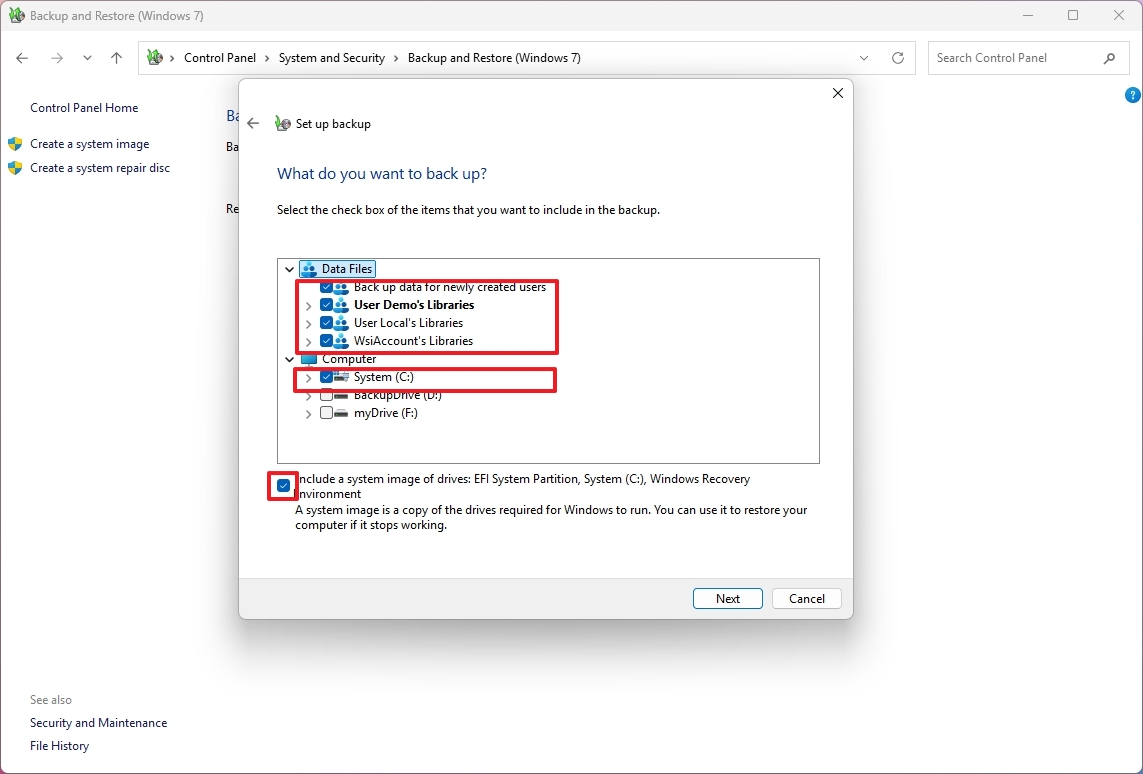Select myDrive (F:) label
The height and width of the screenshot is (774, 1143).
pos(386,413)
